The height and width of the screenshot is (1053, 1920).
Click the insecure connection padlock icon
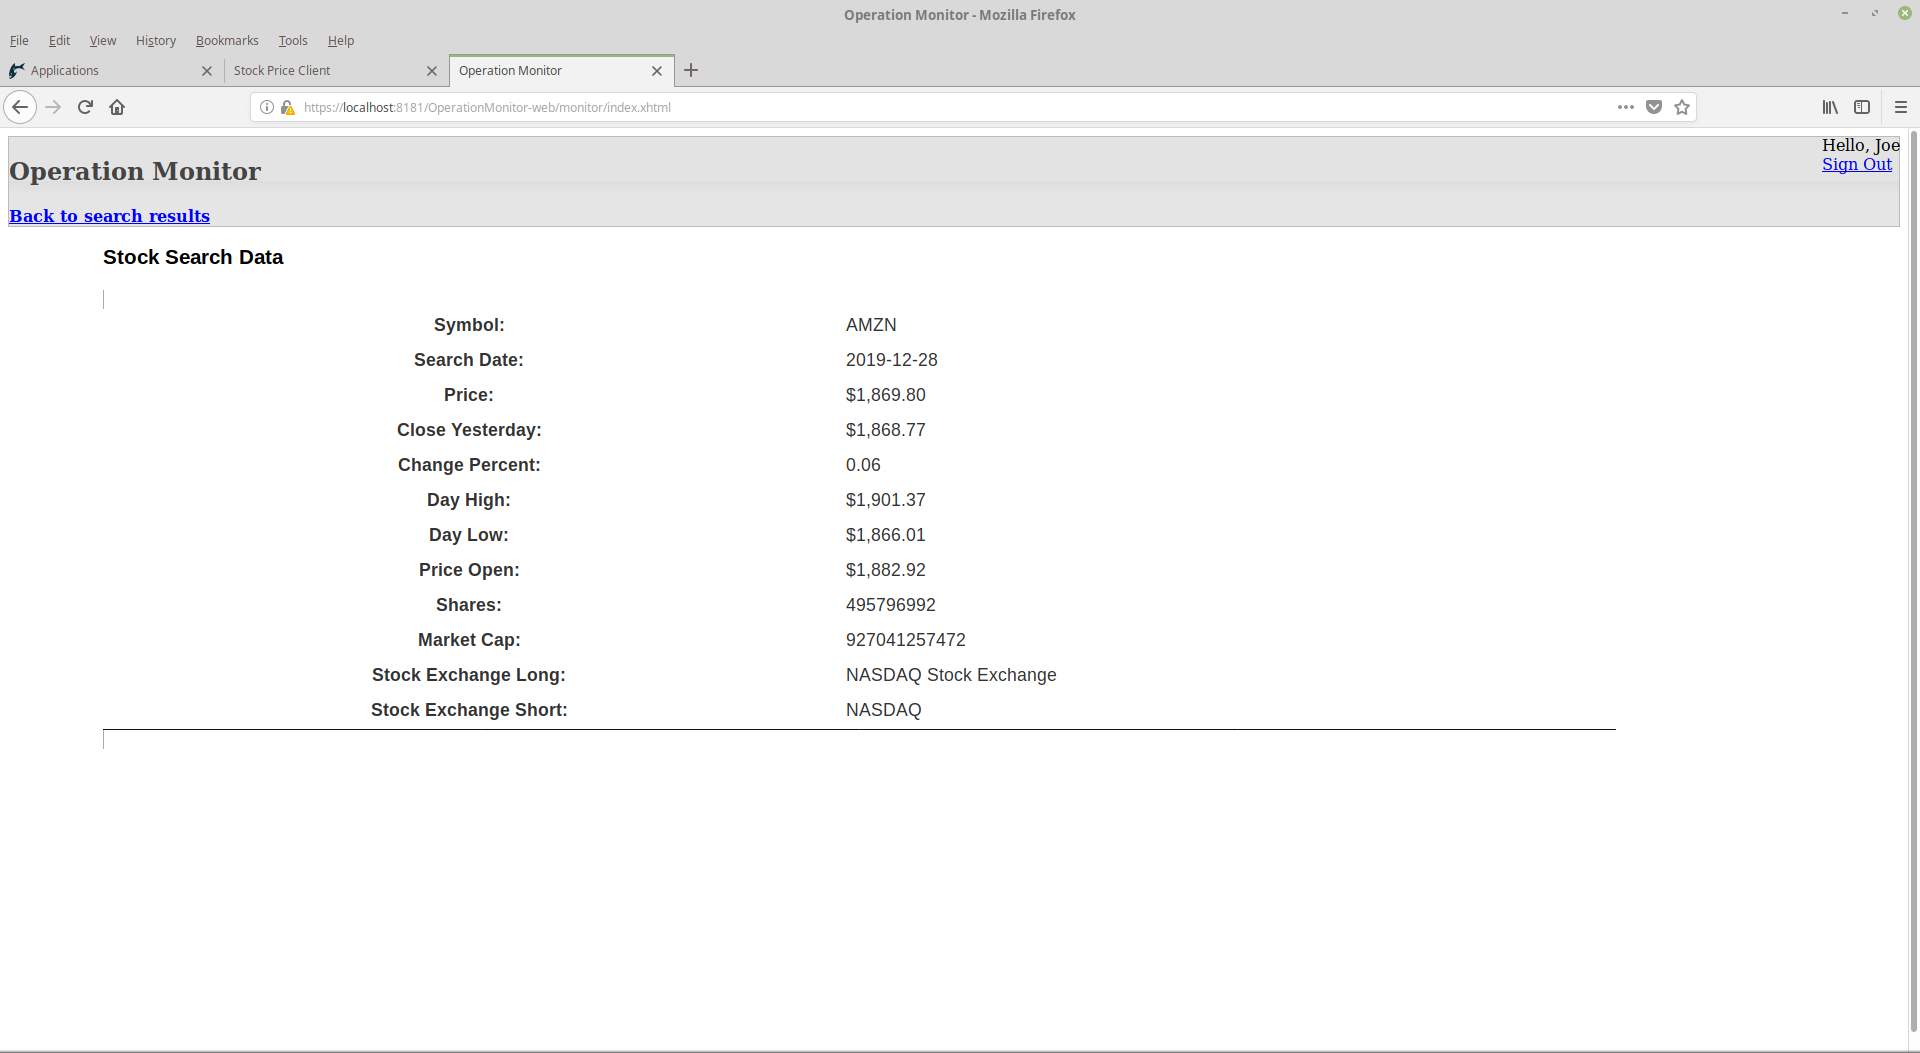point(287,107)
